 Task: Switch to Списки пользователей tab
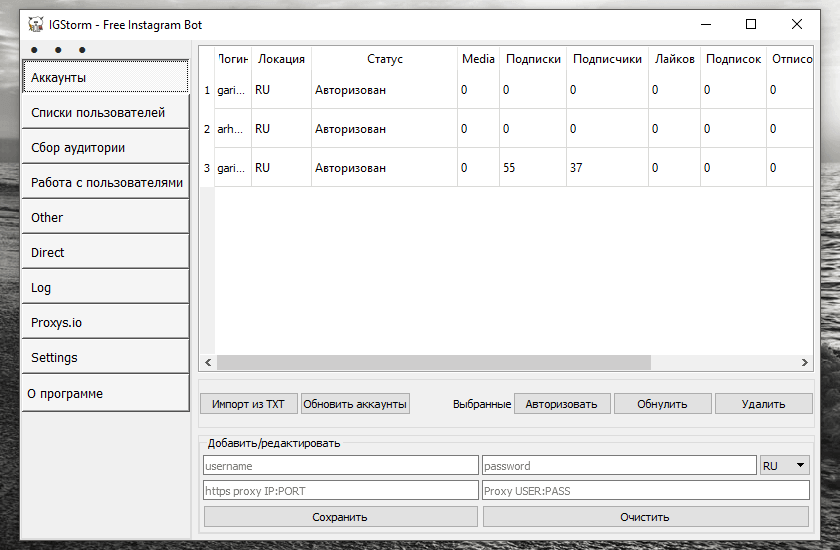[x=106, y=112]
